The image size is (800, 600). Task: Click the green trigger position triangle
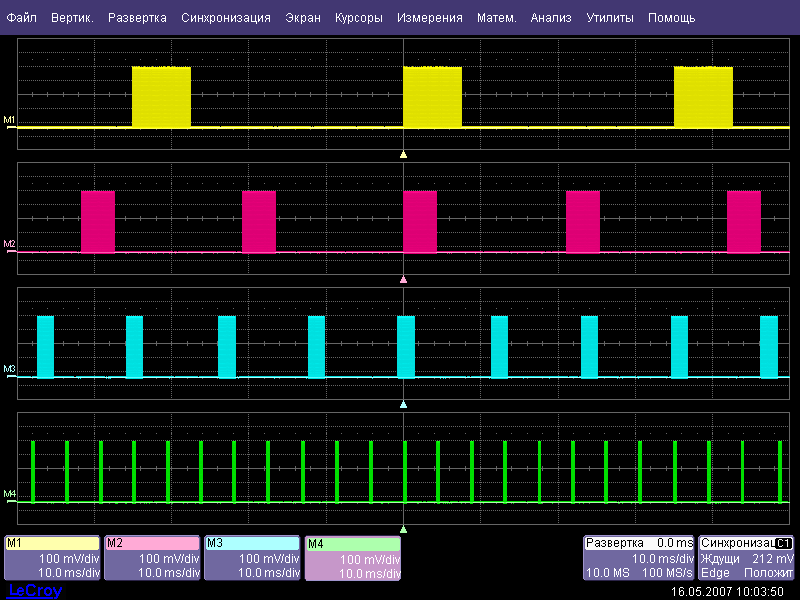point(403,528)
